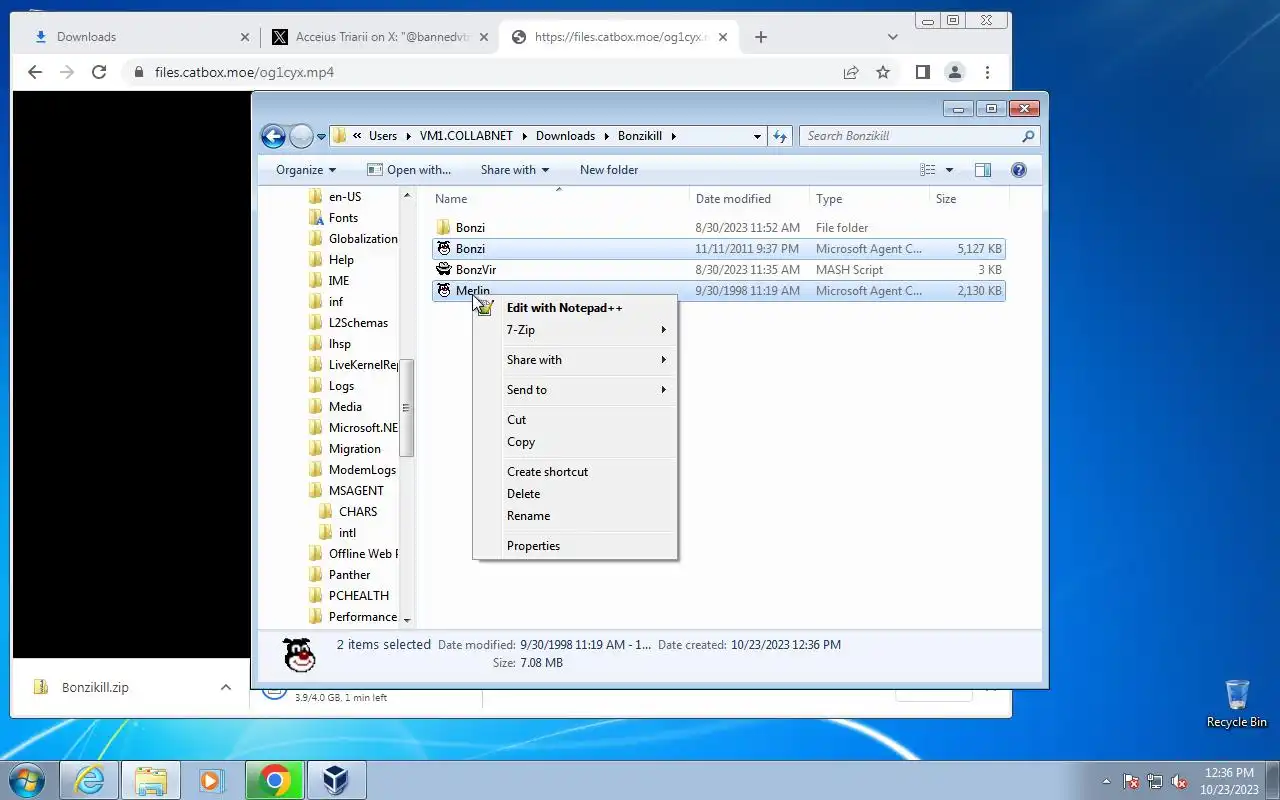Change view using the views icon
The width and height of the screenshot is (1280, 800).
[928, 170]
